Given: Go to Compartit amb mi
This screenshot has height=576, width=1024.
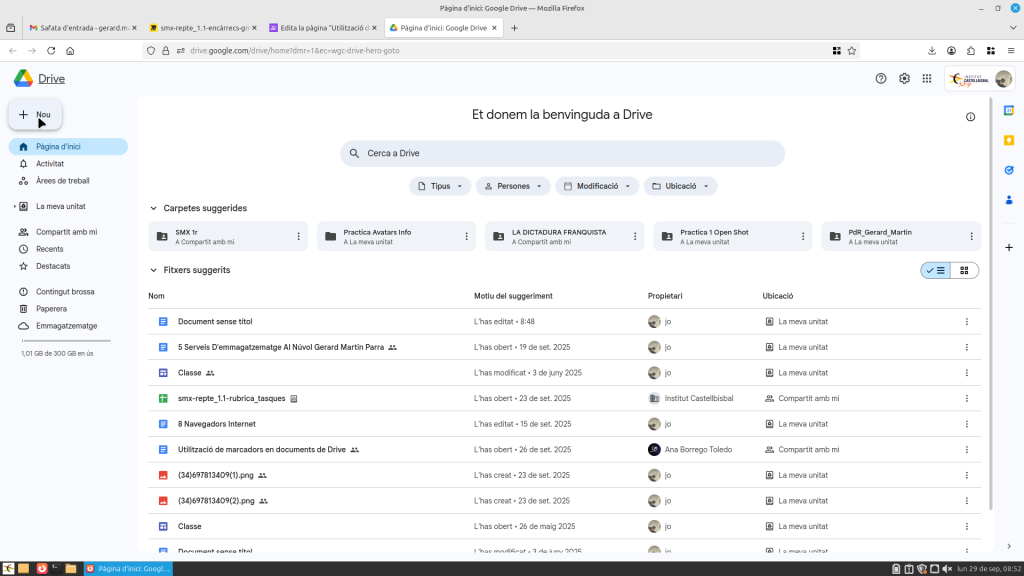Looking at the screenshot, I should pos(66,232).
